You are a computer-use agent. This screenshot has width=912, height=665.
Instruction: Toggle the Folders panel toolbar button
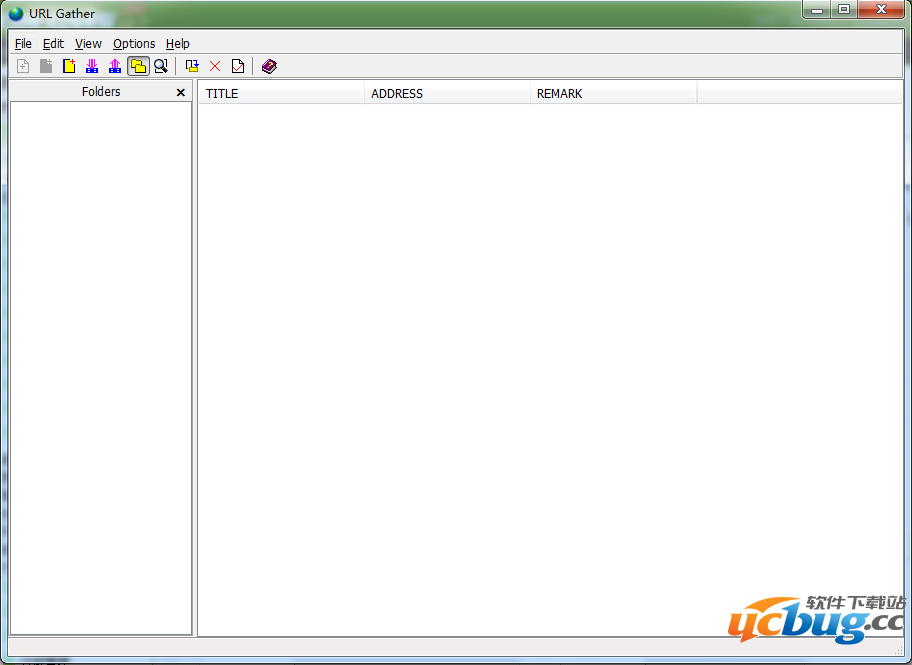[138, 66]
